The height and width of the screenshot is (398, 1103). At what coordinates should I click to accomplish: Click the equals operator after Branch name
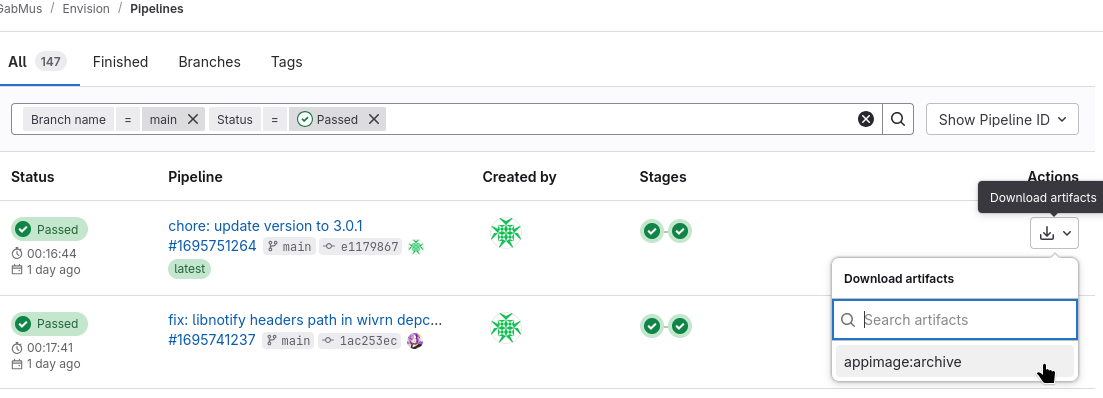tap(127, 120)
